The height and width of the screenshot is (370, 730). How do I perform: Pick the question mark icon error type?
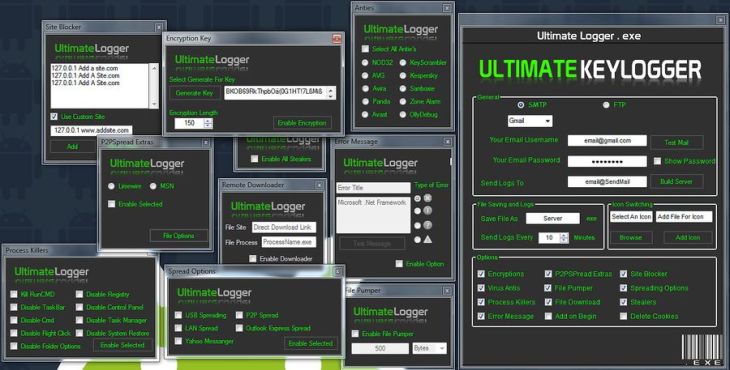427,225
